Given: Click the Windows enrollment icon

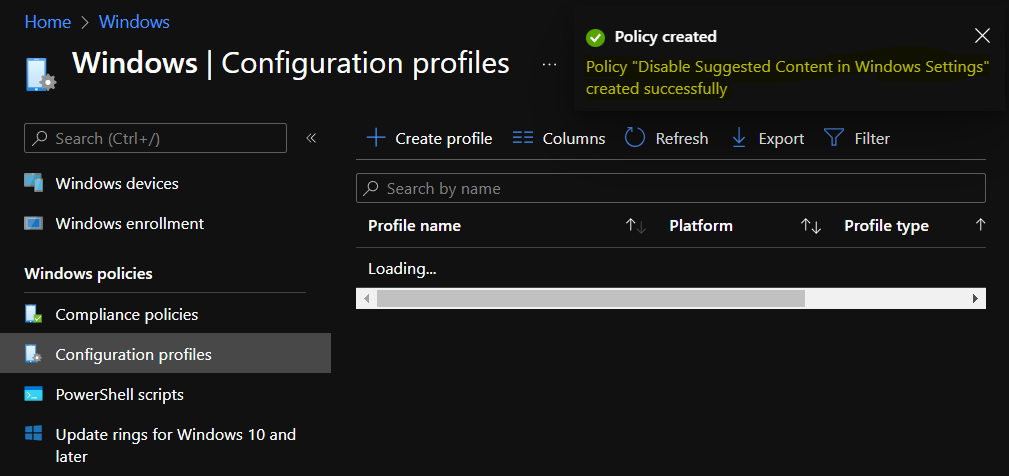Looking at the screenshot, I should 33,223.
